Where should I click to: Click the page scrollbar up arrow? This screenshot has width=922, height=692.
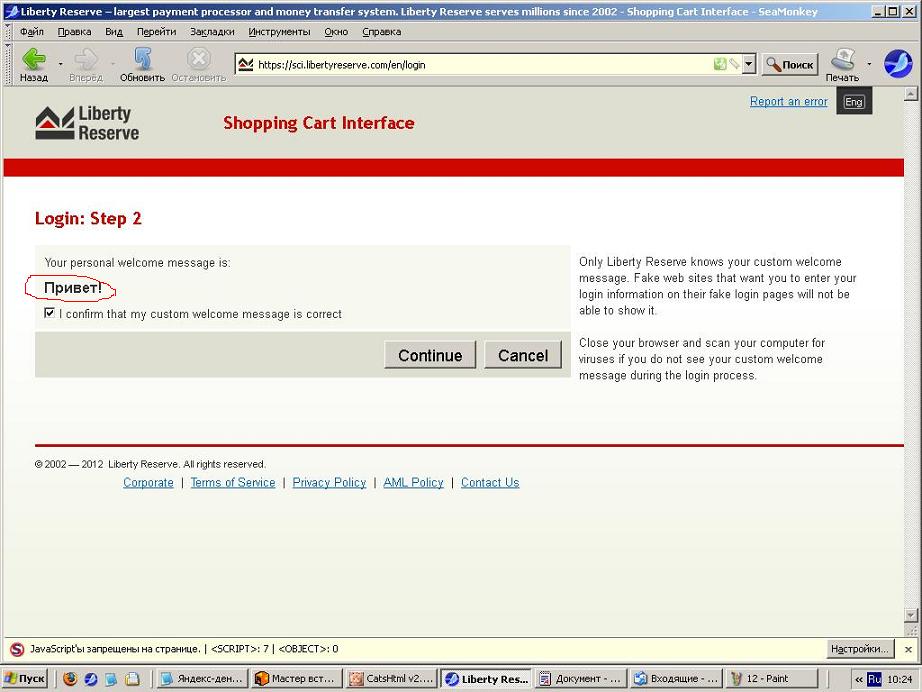click(x=911, y=94)
